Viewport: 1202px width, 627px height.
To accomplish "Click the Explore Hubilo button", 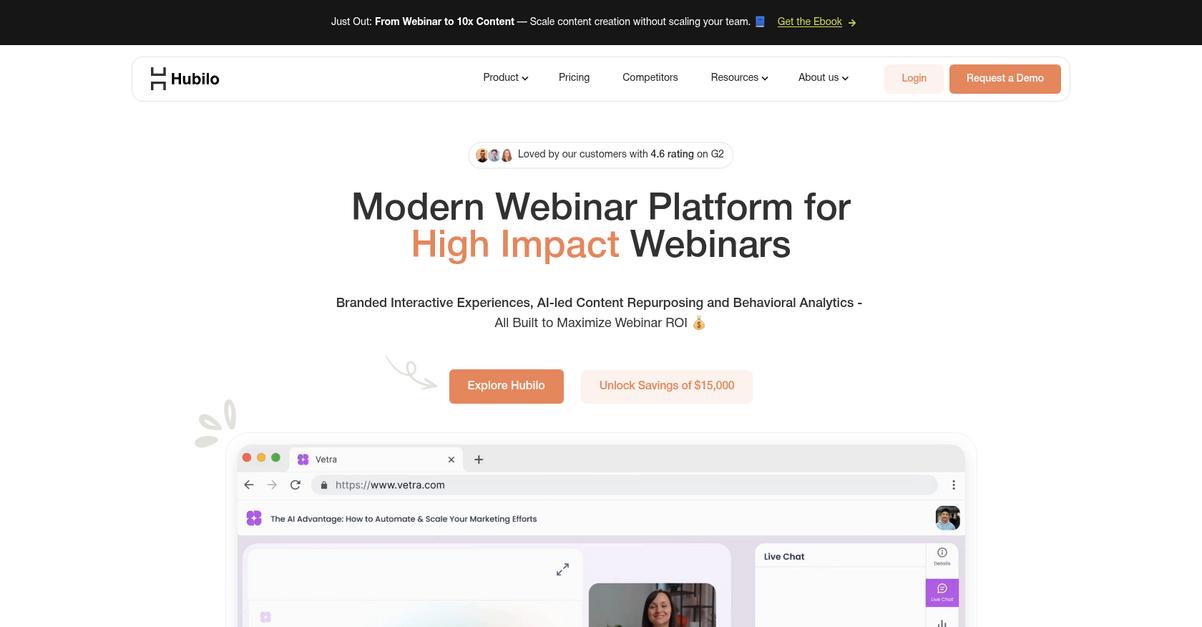I will coord(506,386).
